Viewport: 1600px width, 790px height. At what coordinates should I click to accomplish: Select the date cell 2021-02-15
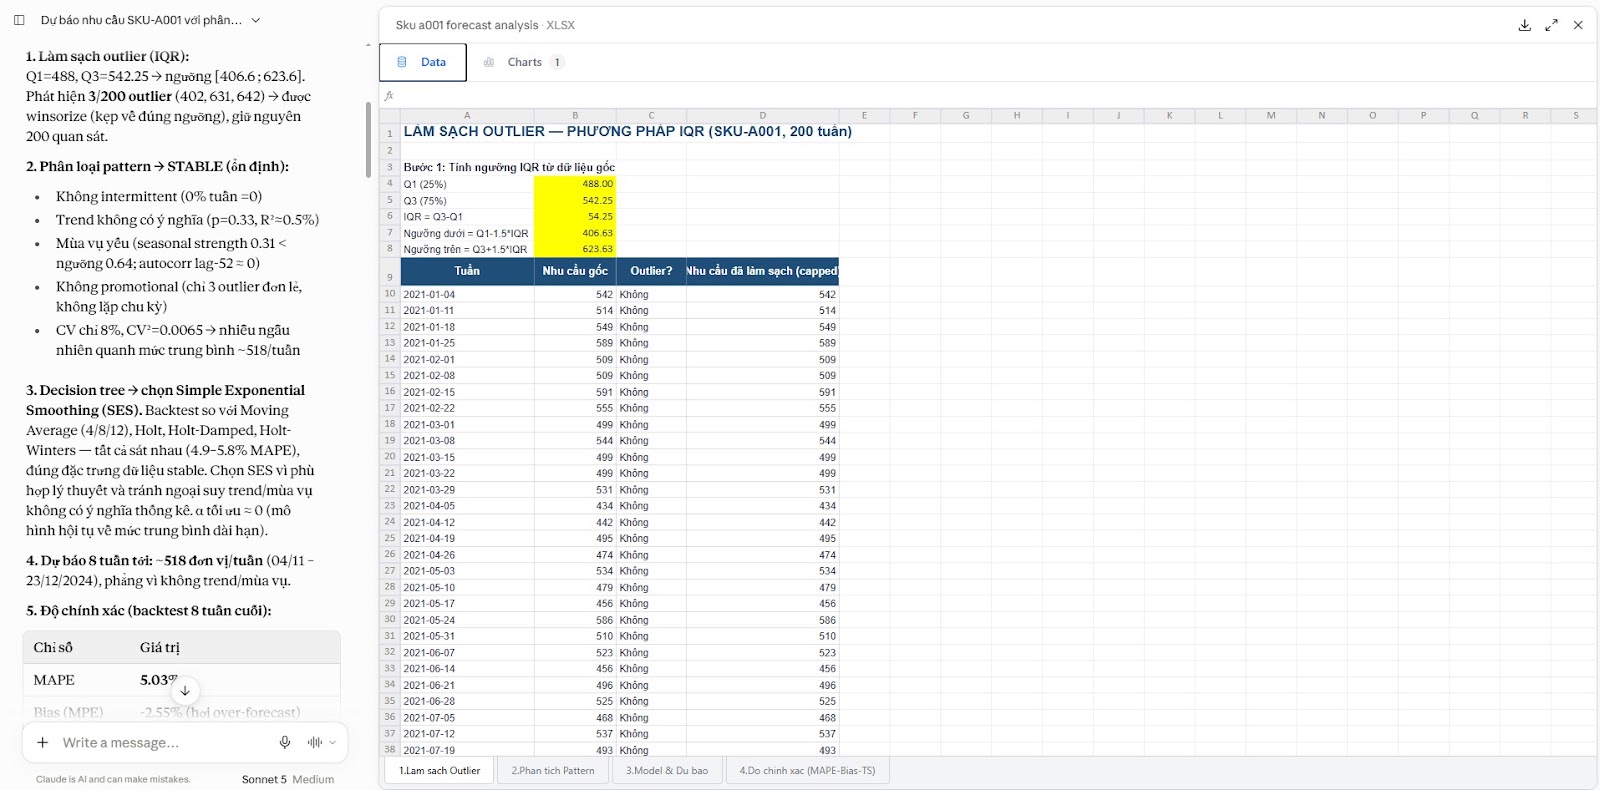tap(467, 392)
